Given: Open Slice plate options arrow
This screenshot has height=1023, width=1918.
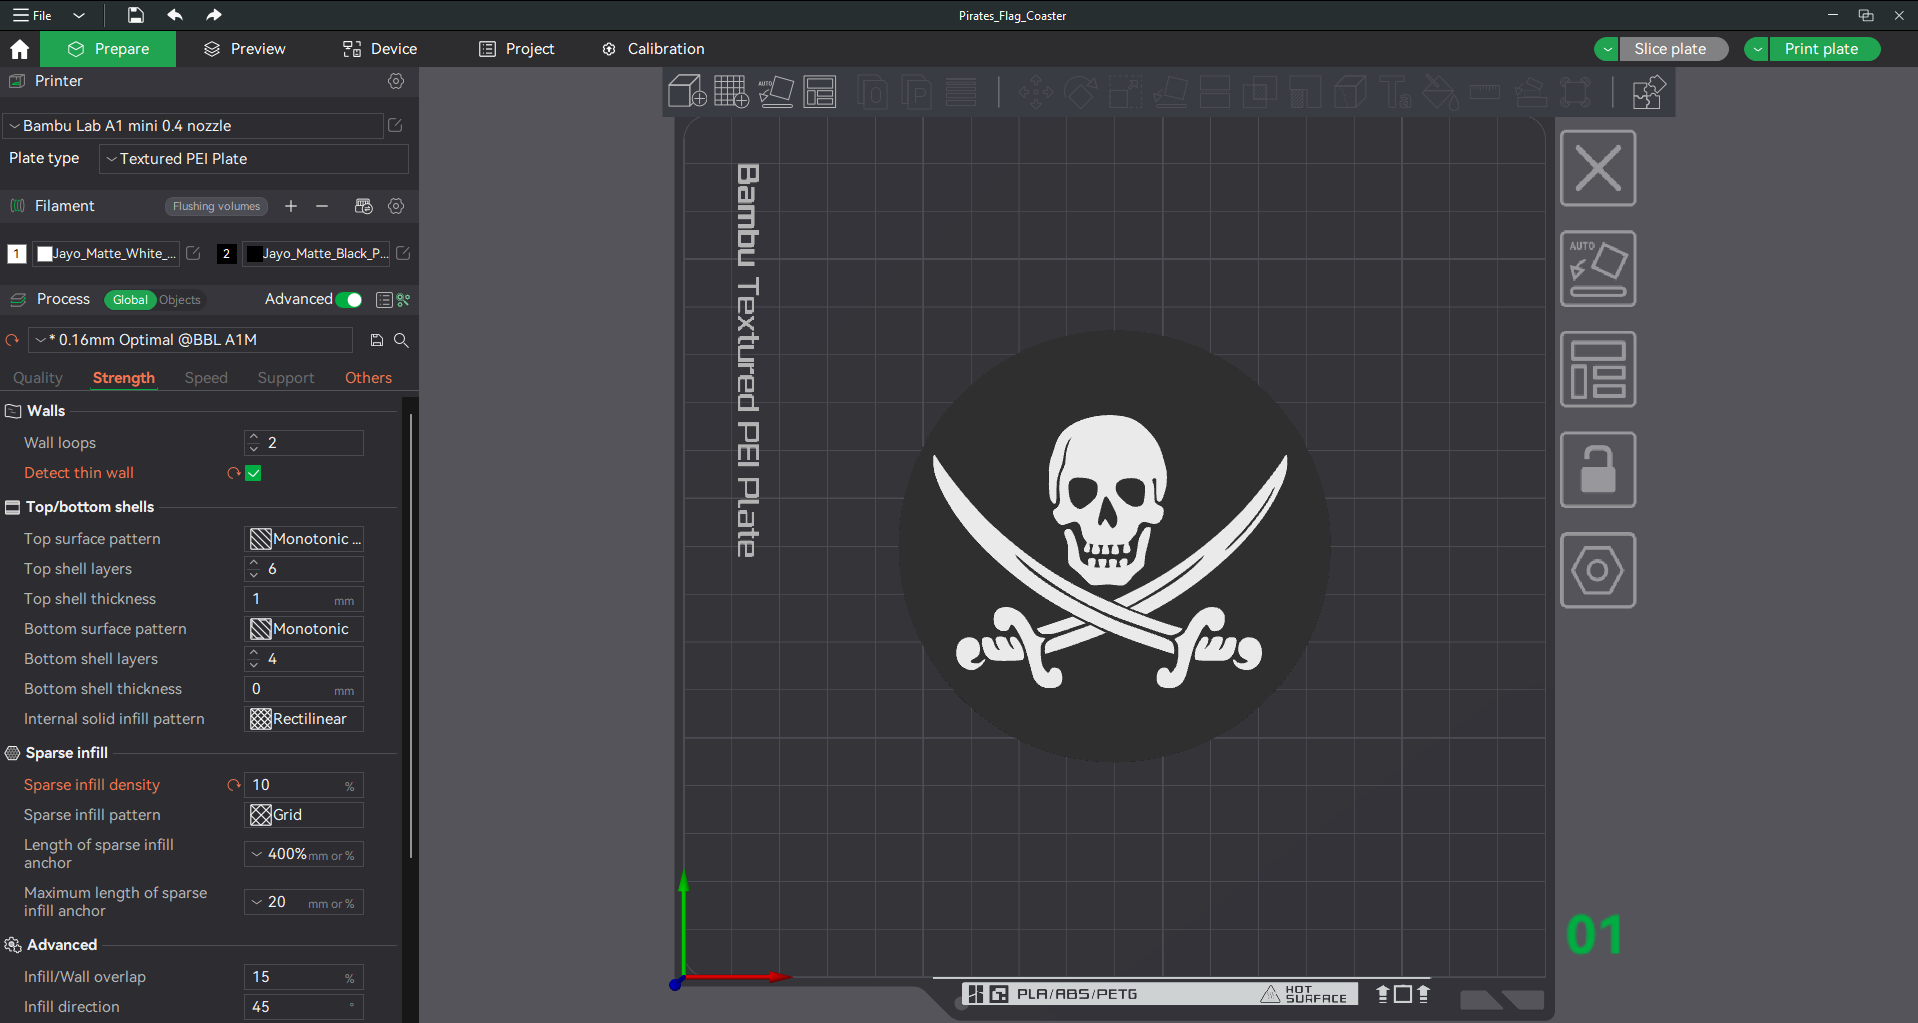Looking at the screenshot, I should point(1606,49).
